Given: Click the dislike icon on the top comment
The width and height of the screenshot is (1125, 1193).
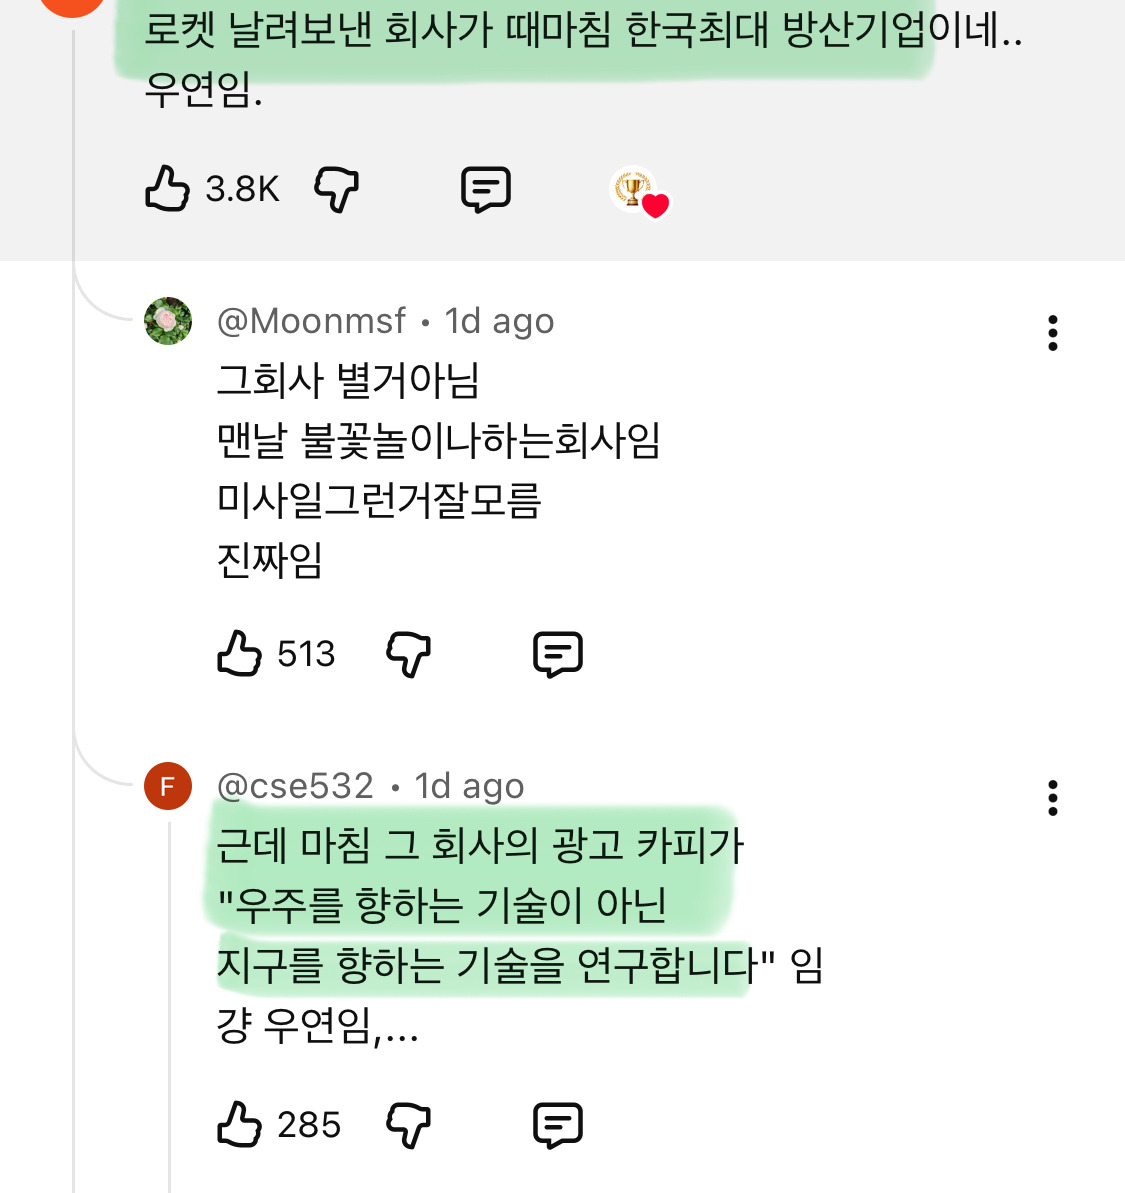Looking at the screenshot, I should click(x=336, y=190).
